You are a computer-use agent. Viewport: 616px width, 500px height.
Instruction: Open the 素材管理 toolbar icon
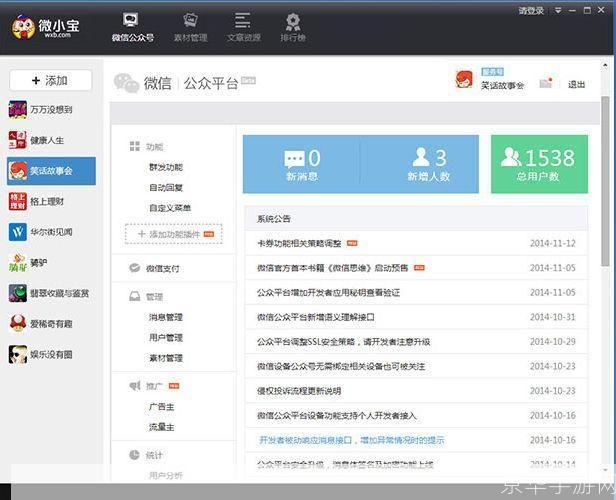(191, 19)
